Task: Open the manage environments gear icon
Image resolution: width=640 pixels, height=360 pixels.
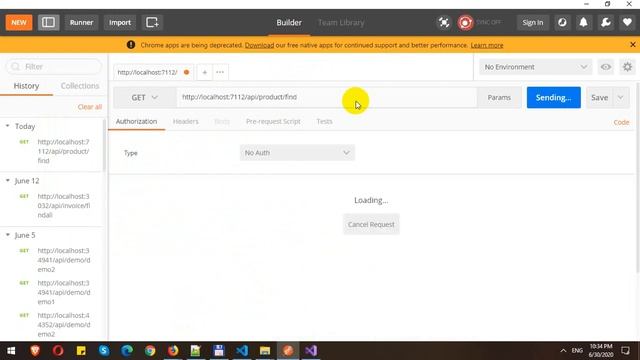Action: [x=627, y=67]
